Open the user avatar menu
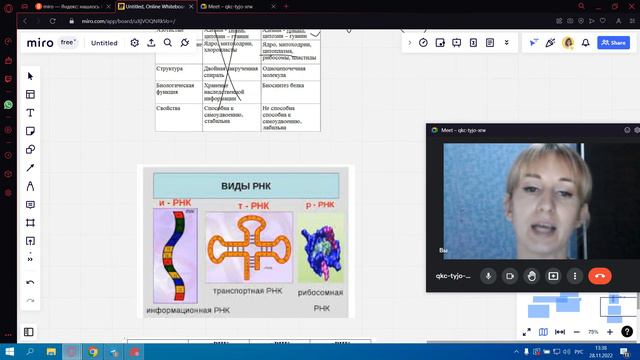This screenshot has width=640, height=360. pyautogui.click(x=568, y=43)
